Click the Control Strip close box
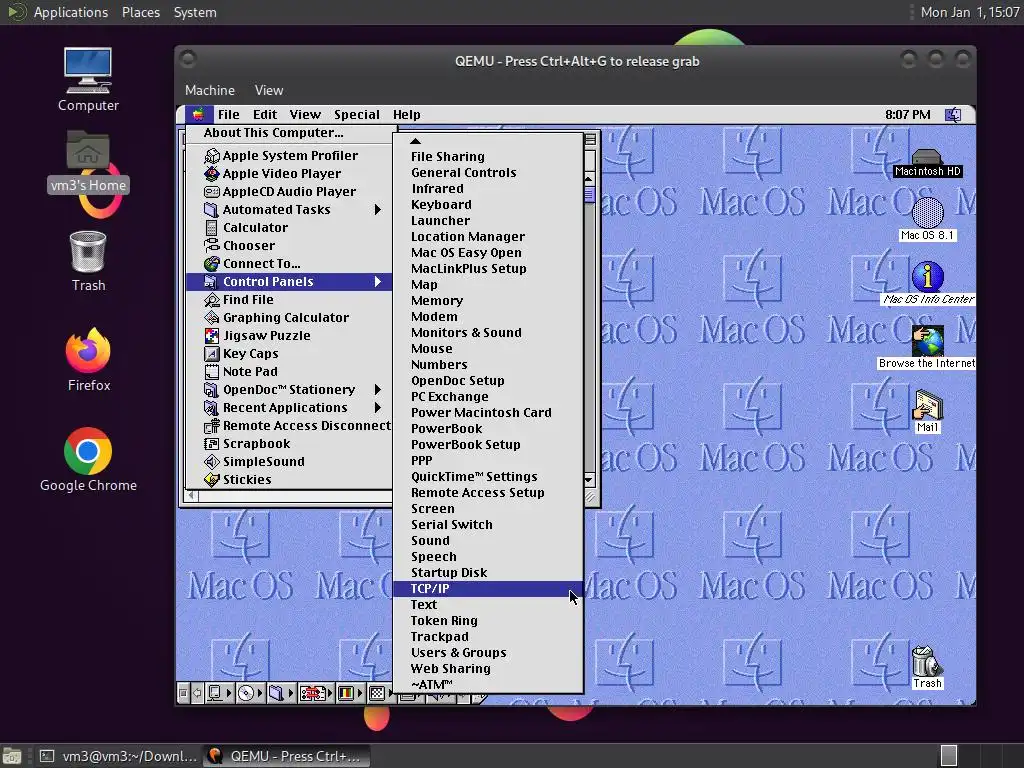Viewport: 1024px width, 768px height. tap(183, 693)
